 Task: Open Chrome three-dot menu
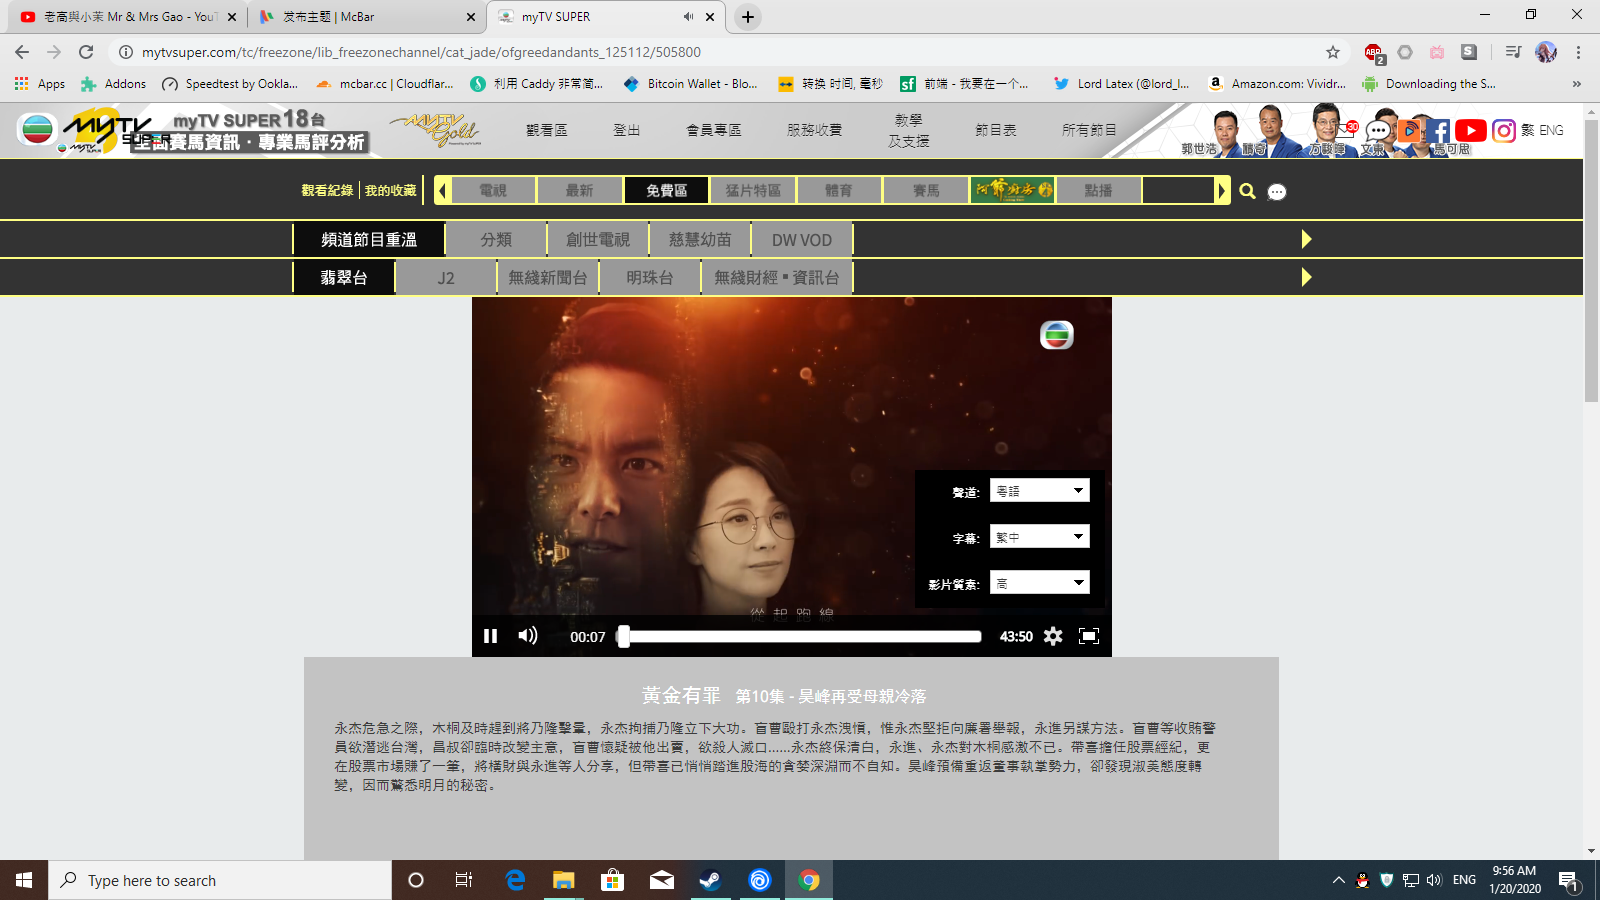[1578, 52]
